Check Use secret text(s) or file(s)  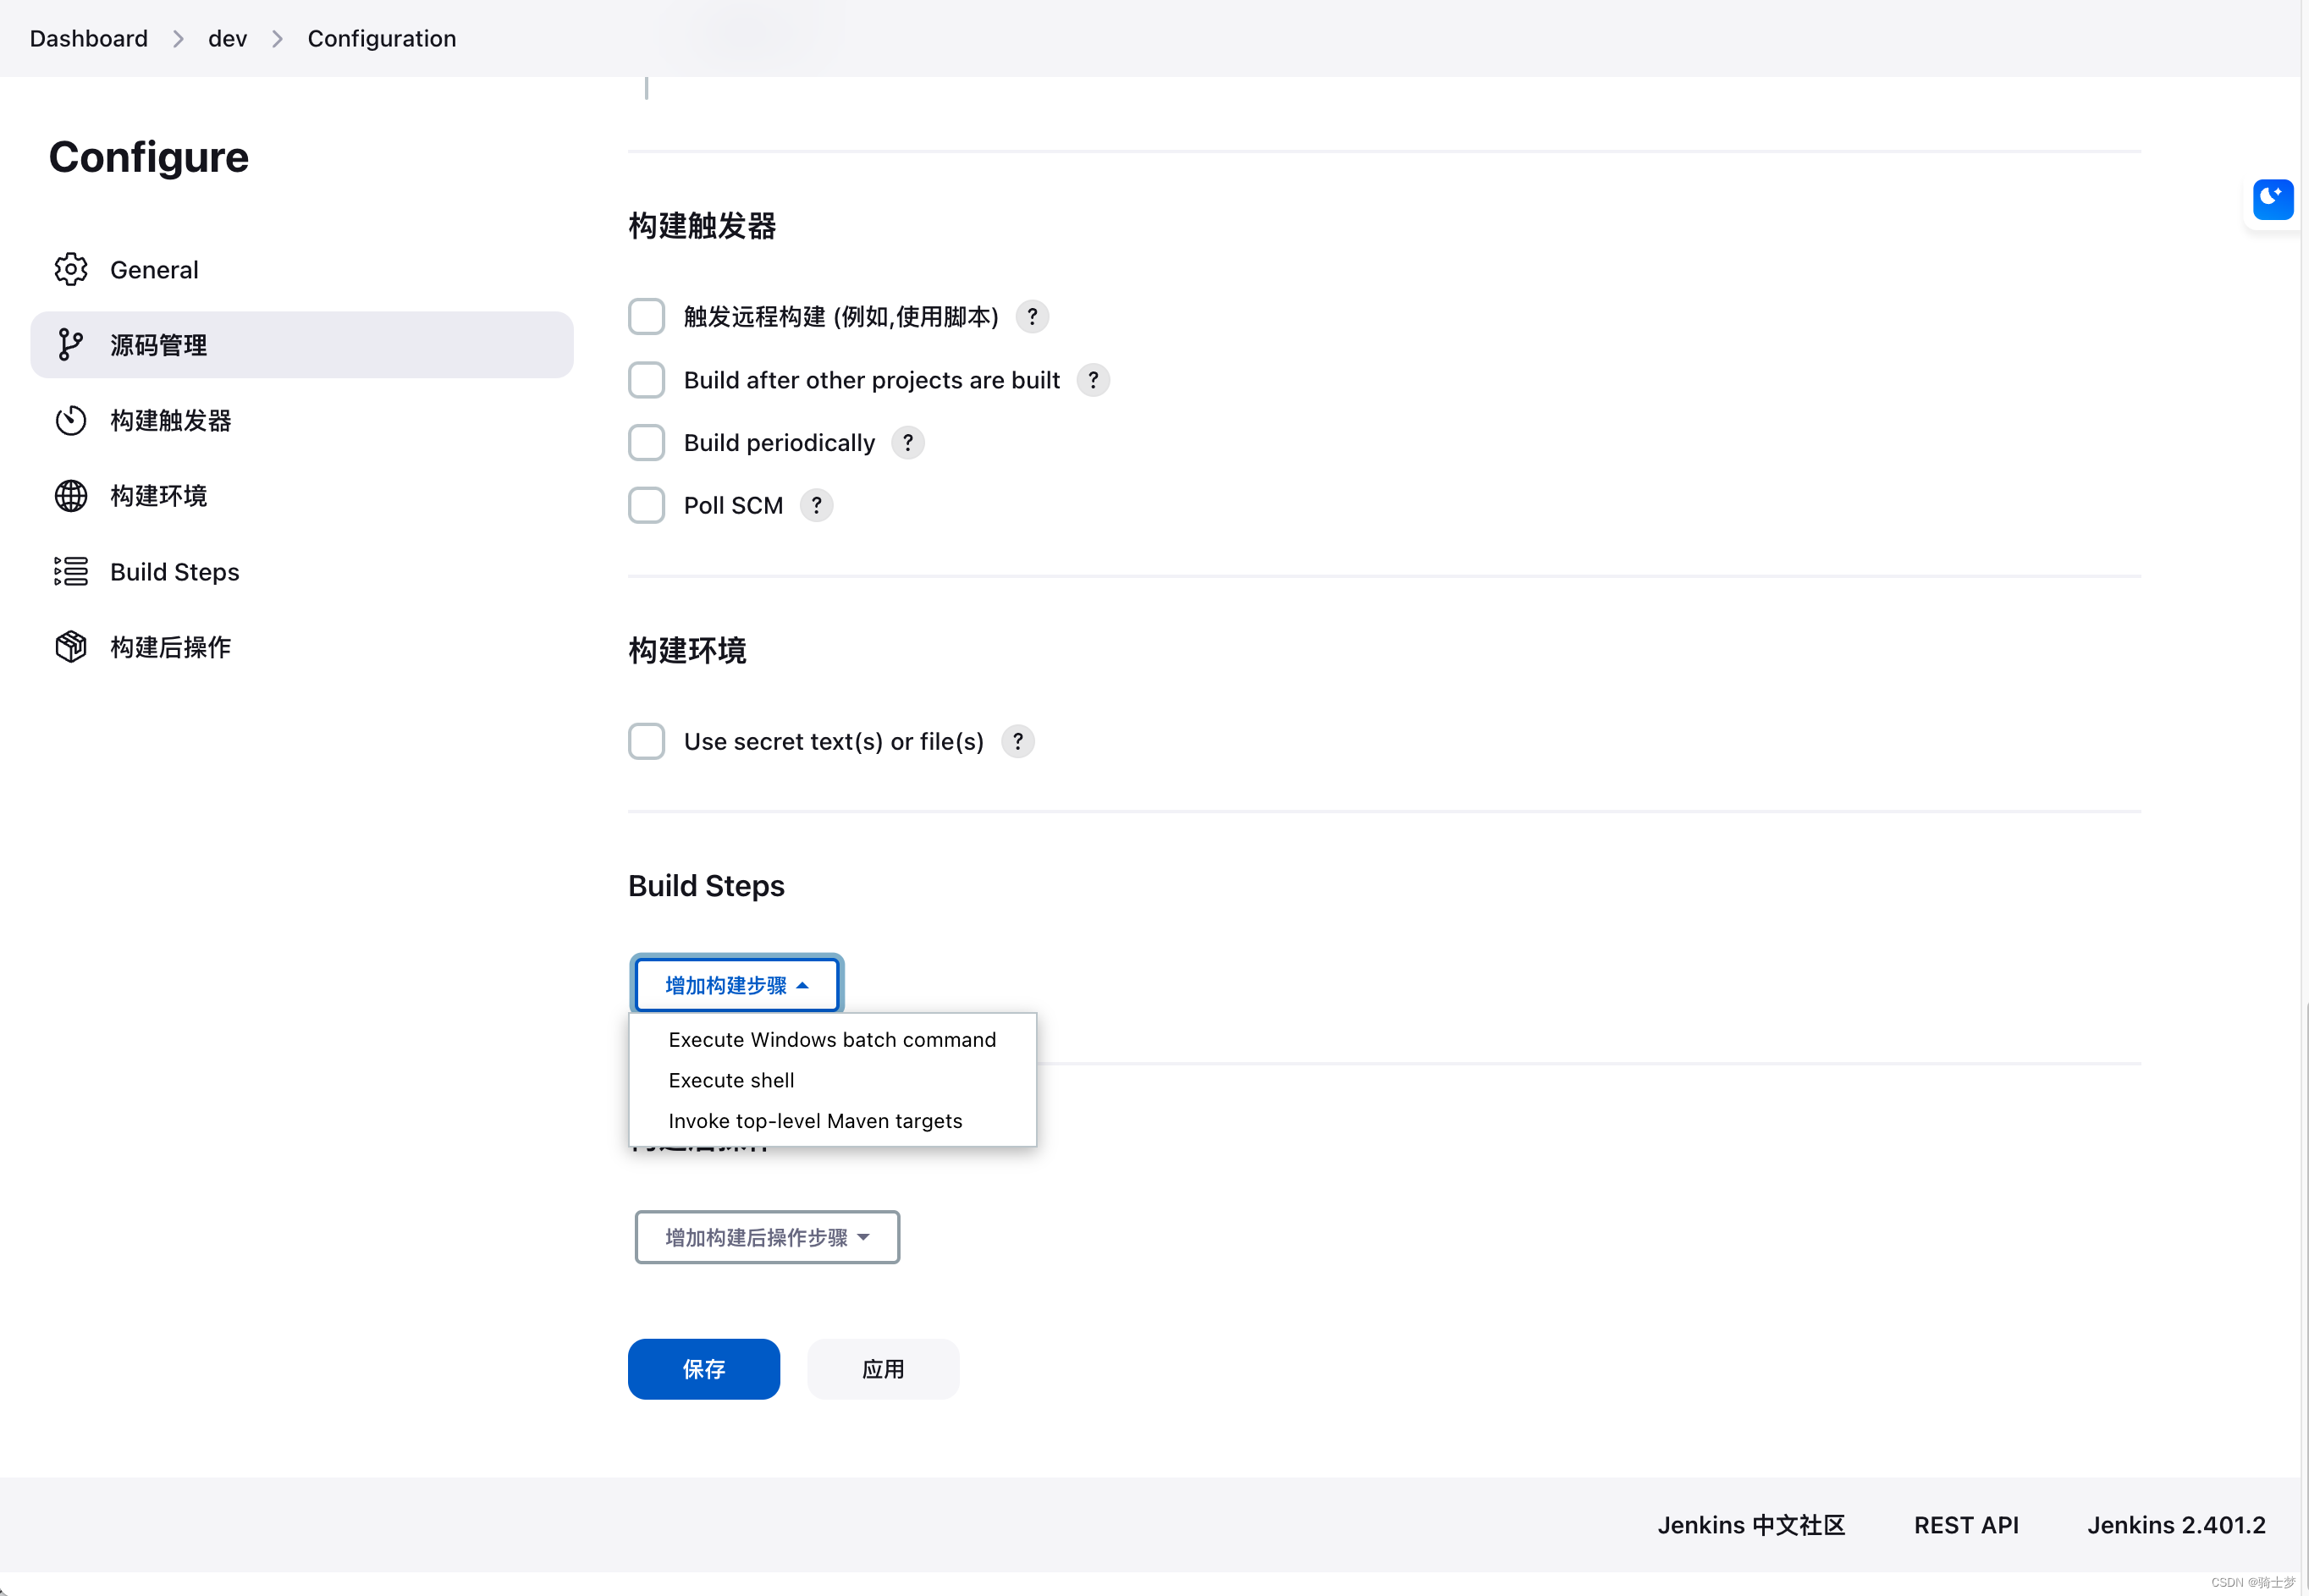pos(647,742)
